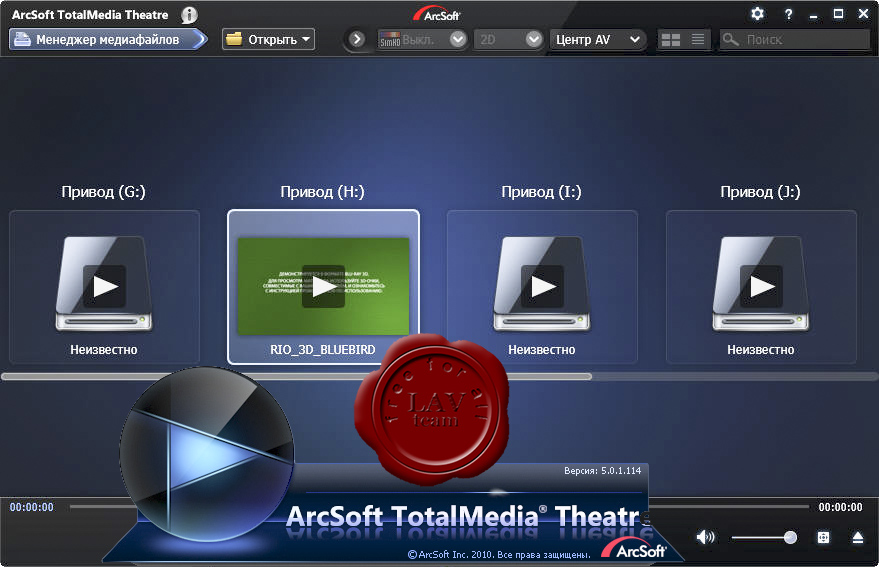This screenshot has width=879, height=567.
Task: Mute audio with the speaker icon
Action: 705,537
